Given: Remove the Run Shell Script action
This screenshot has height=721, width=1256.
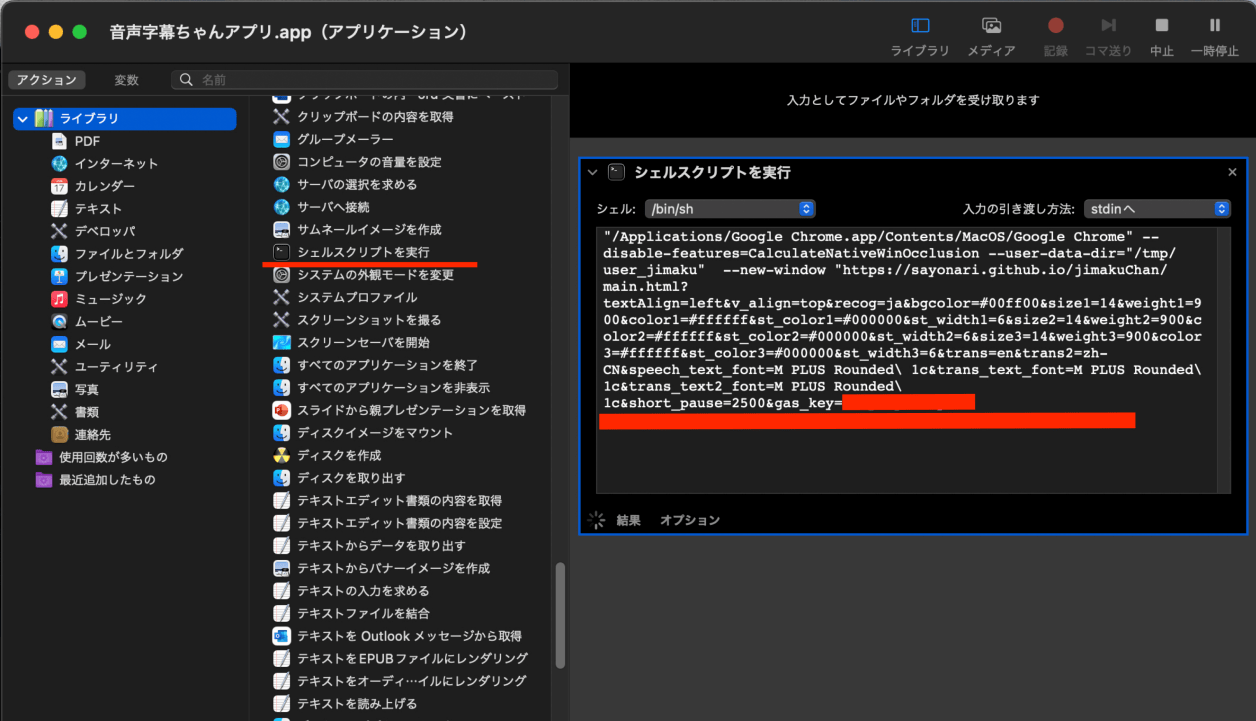Looking at the screenshot, I should point(1232,172).
